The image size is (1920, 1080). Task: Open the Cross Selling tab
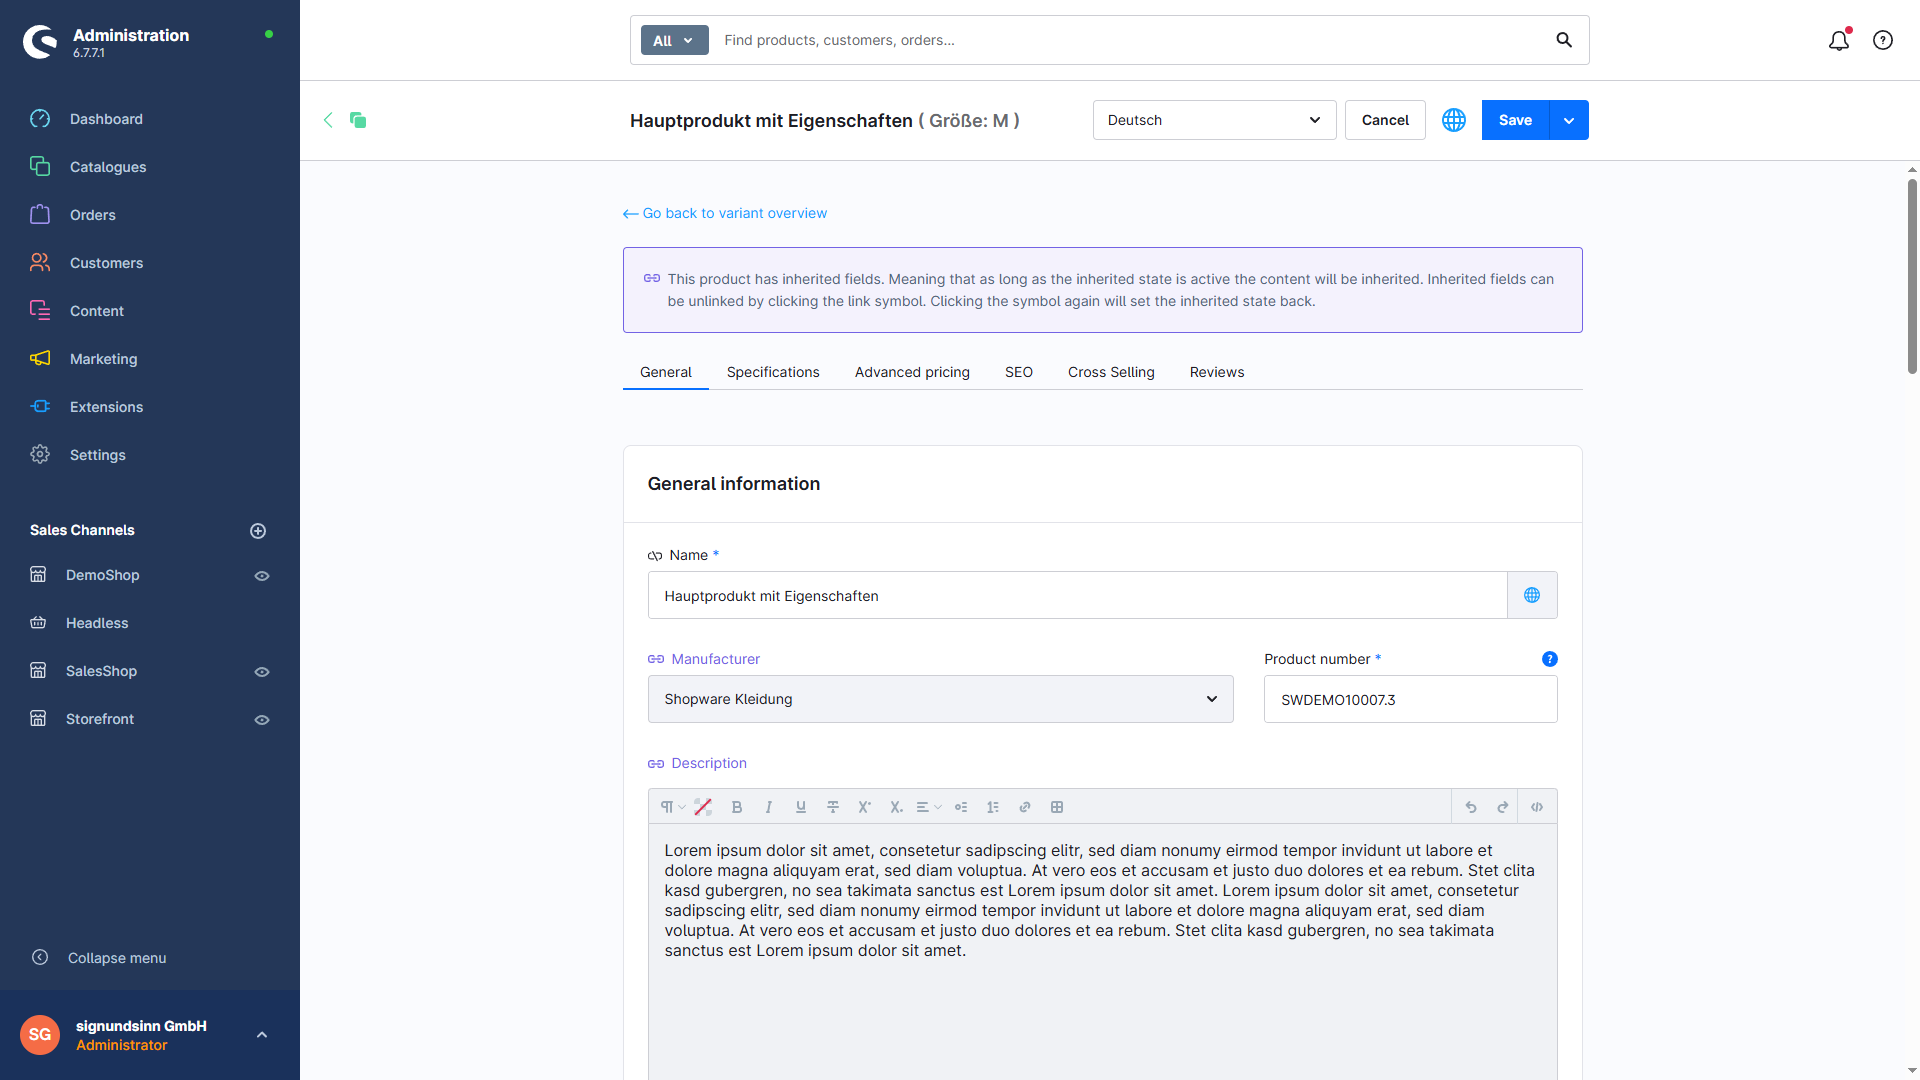click(x=1111, y=372)
